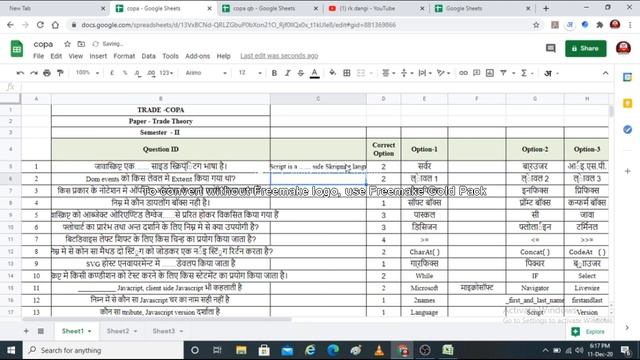Click the Print icon
The width and height of the screenshot is (640, 360).
coord(47,73)
